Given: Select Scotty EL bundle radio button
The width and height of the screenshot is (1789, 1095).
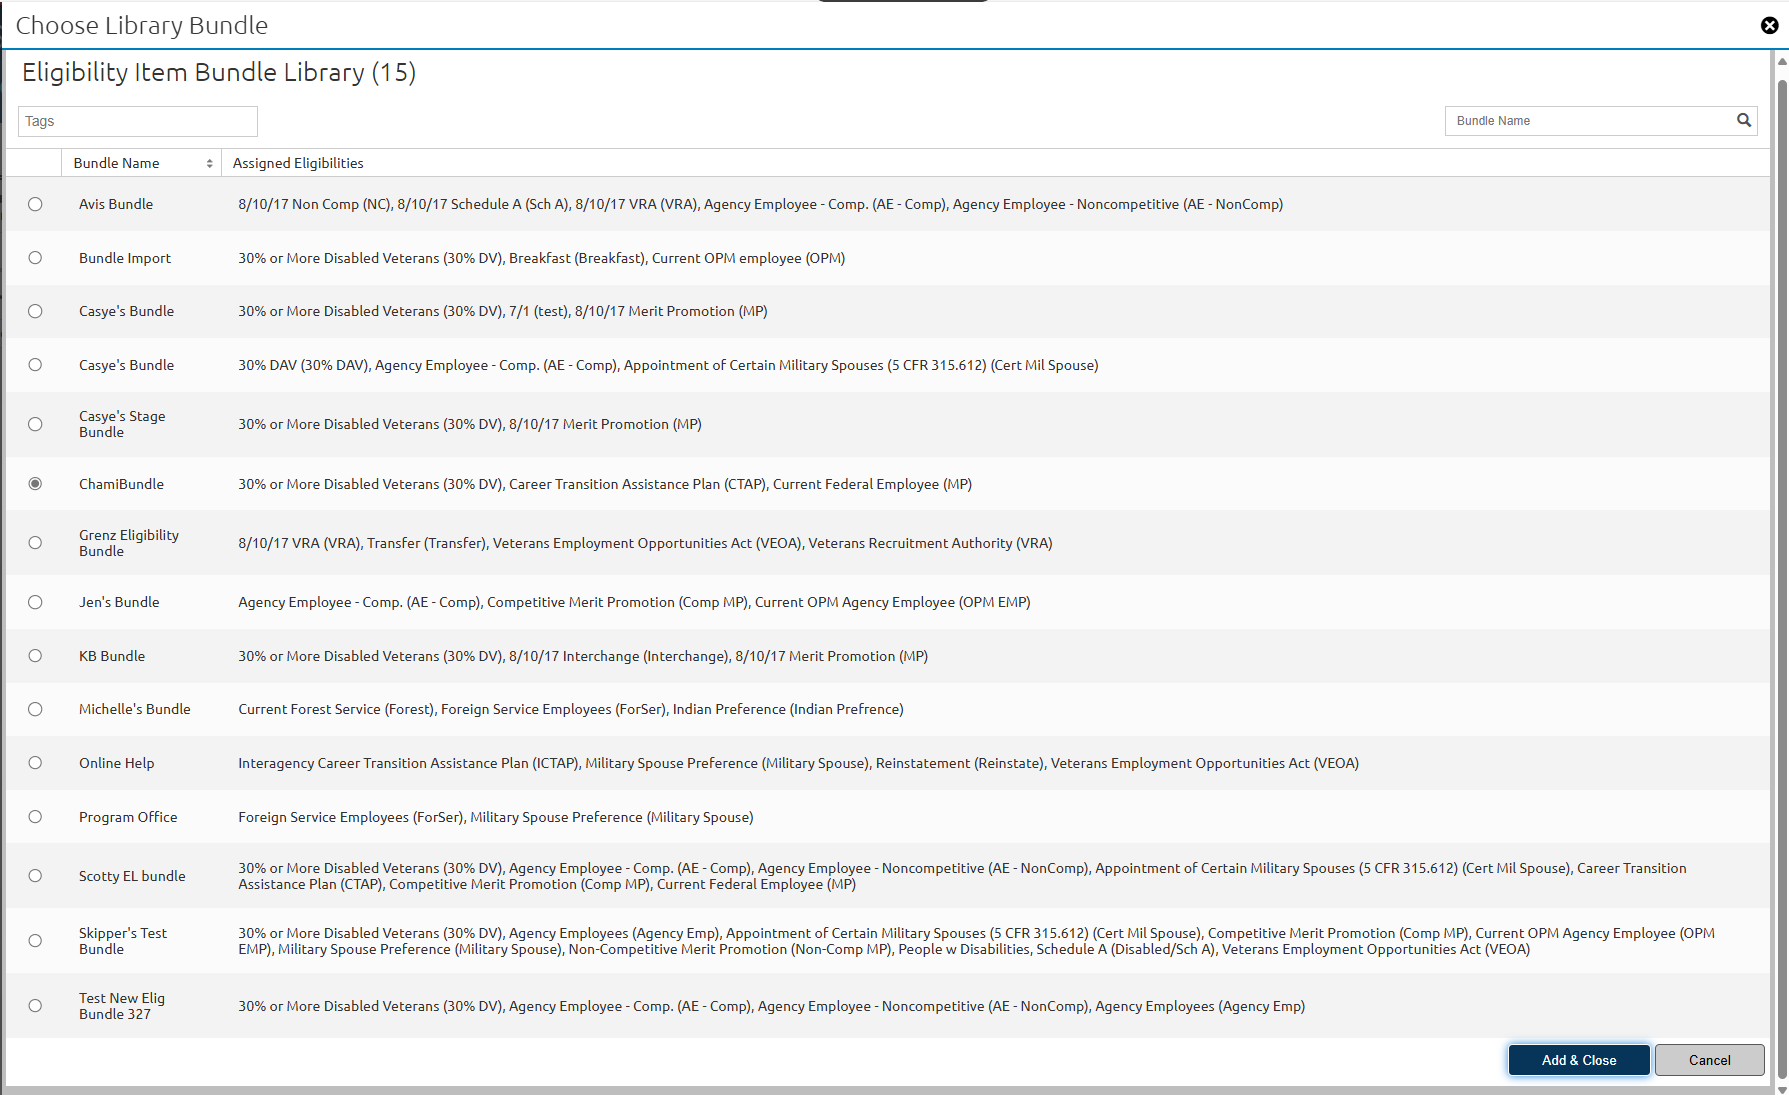Looking at the screenshot, I should point(35,876).
